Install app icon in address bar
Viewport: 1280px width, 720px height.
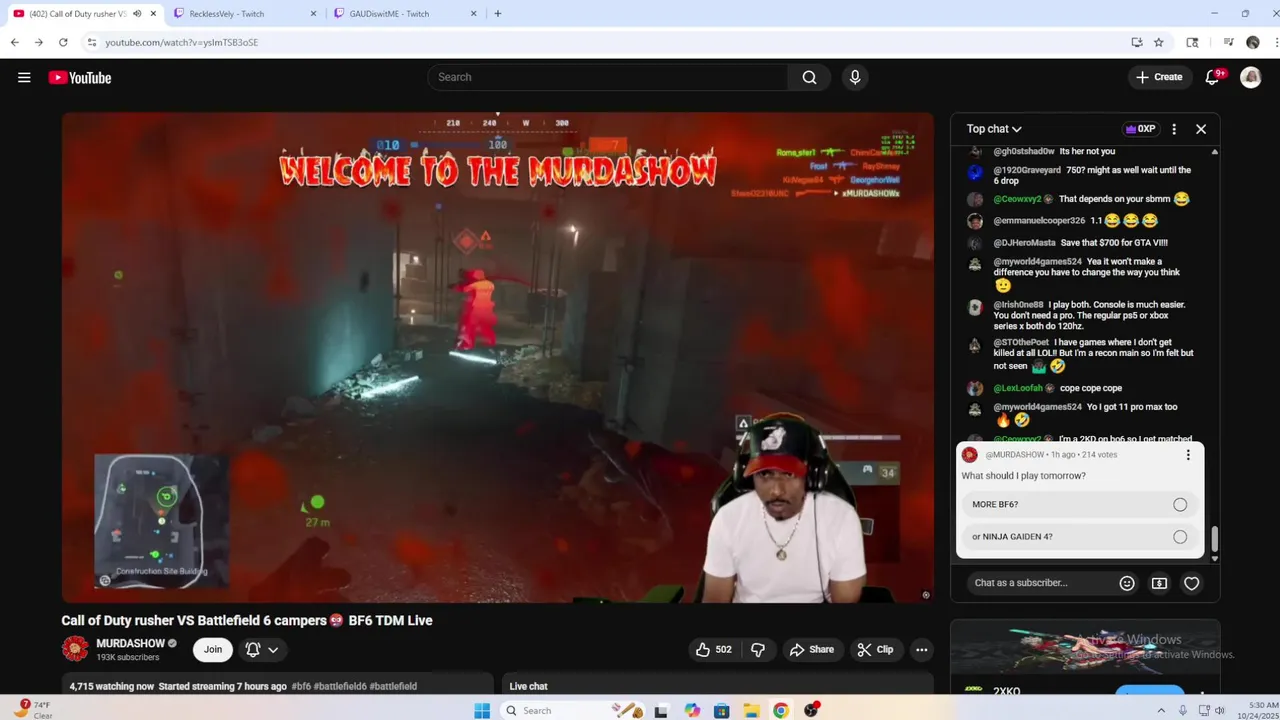pyautogui.click(x=1137, y=42)
